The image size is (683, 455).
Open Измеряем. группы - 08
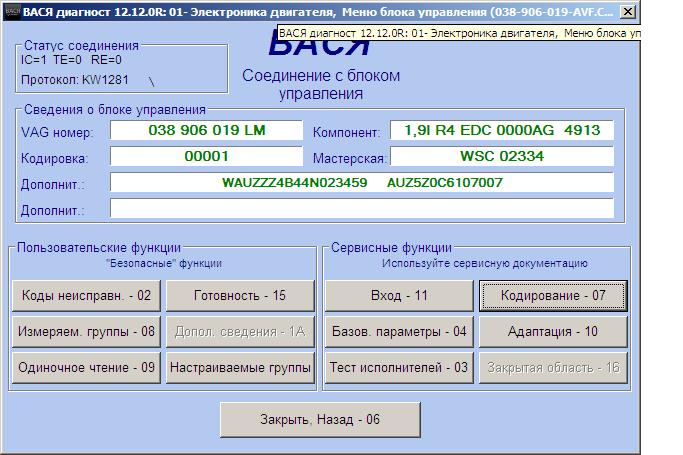click(86, 332)
